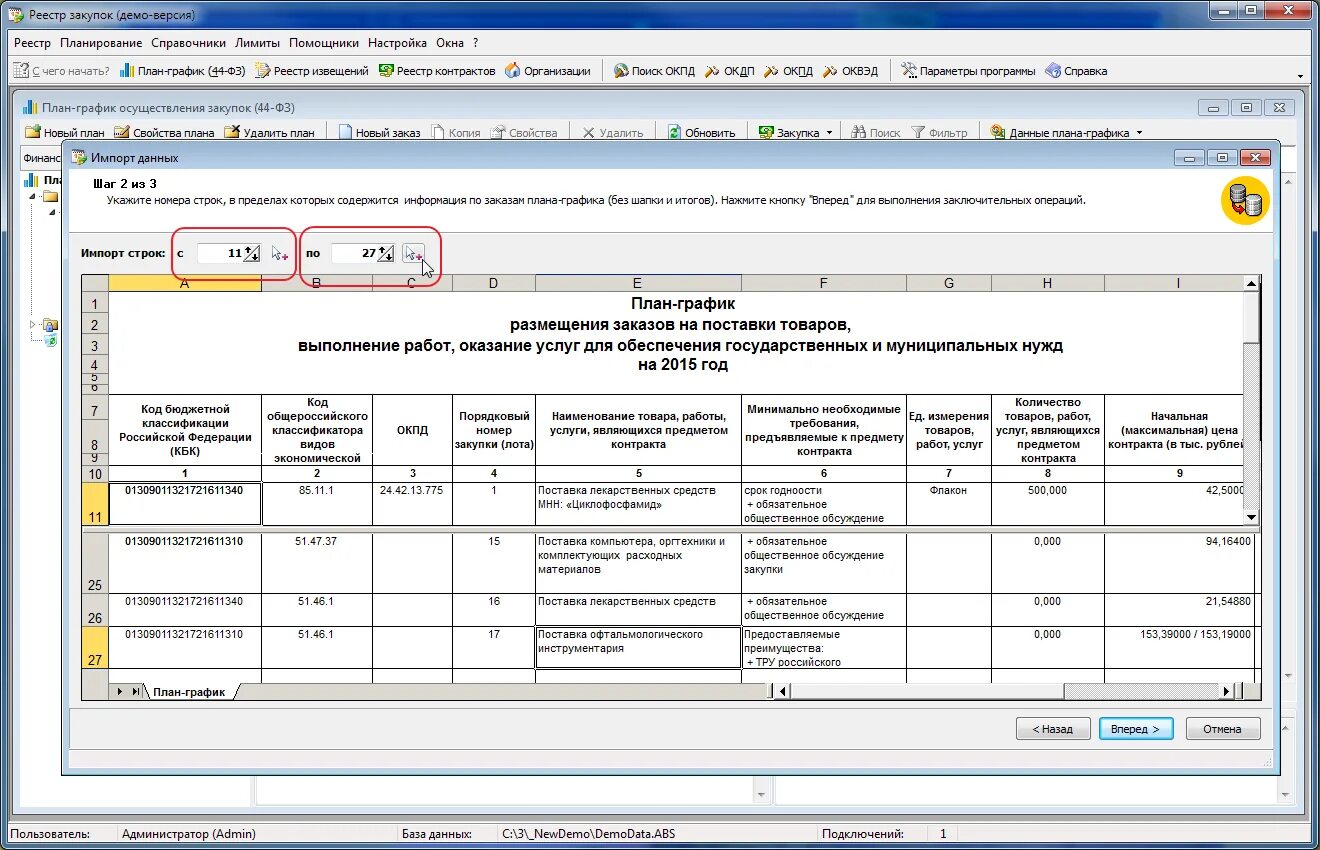Open План-график (44-ФЗ) from main toolbar

click(182, 71)
